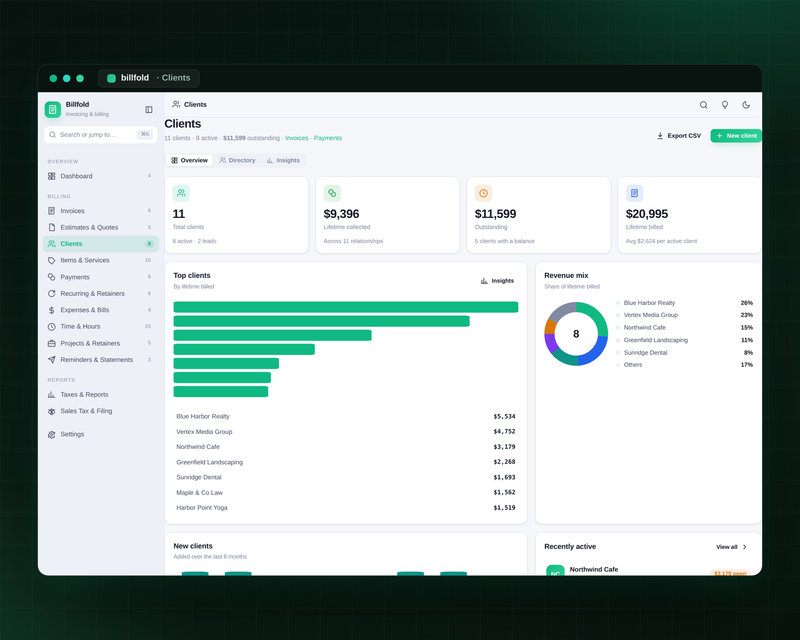This screenshot has height=640, width=800.
Task: Select Clients sidebar item
Action: pos(101,244)
